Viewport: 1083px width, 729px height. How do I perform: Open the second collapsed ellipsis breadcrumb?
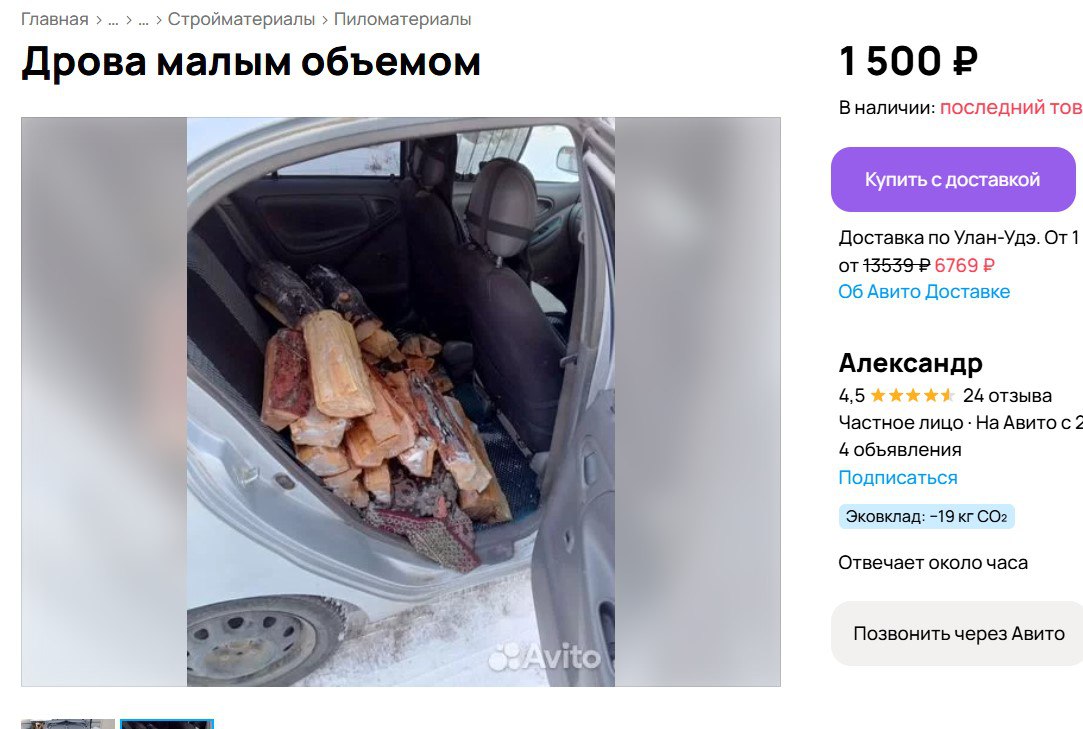point(144,19)
